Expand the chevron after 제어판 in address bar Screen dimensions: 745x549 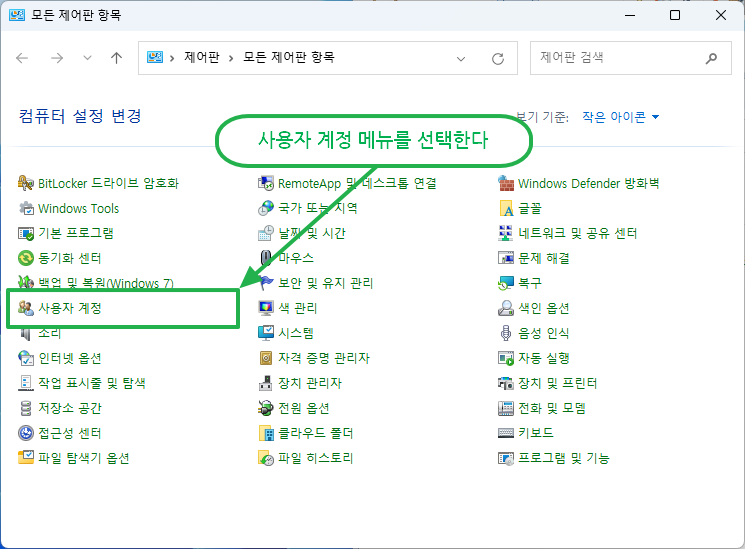(231, 58)
